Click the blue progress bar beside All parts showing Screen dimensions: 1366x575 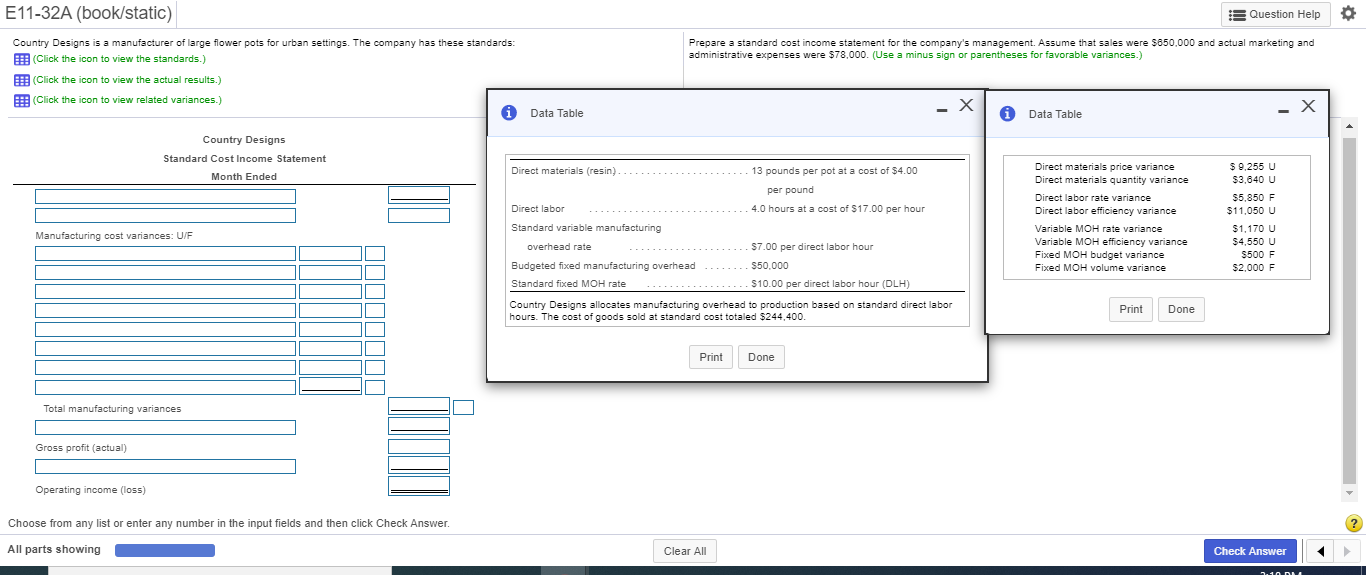pyautogui.click(x=165, y=550)
